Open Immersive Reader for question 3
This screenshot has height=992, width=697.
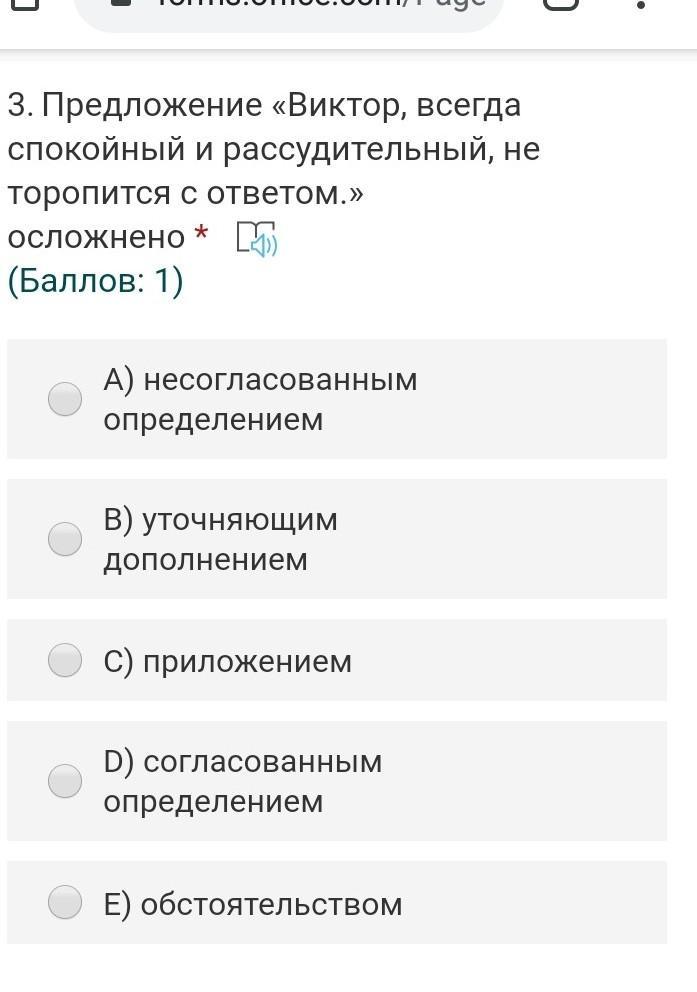point(256,239)
